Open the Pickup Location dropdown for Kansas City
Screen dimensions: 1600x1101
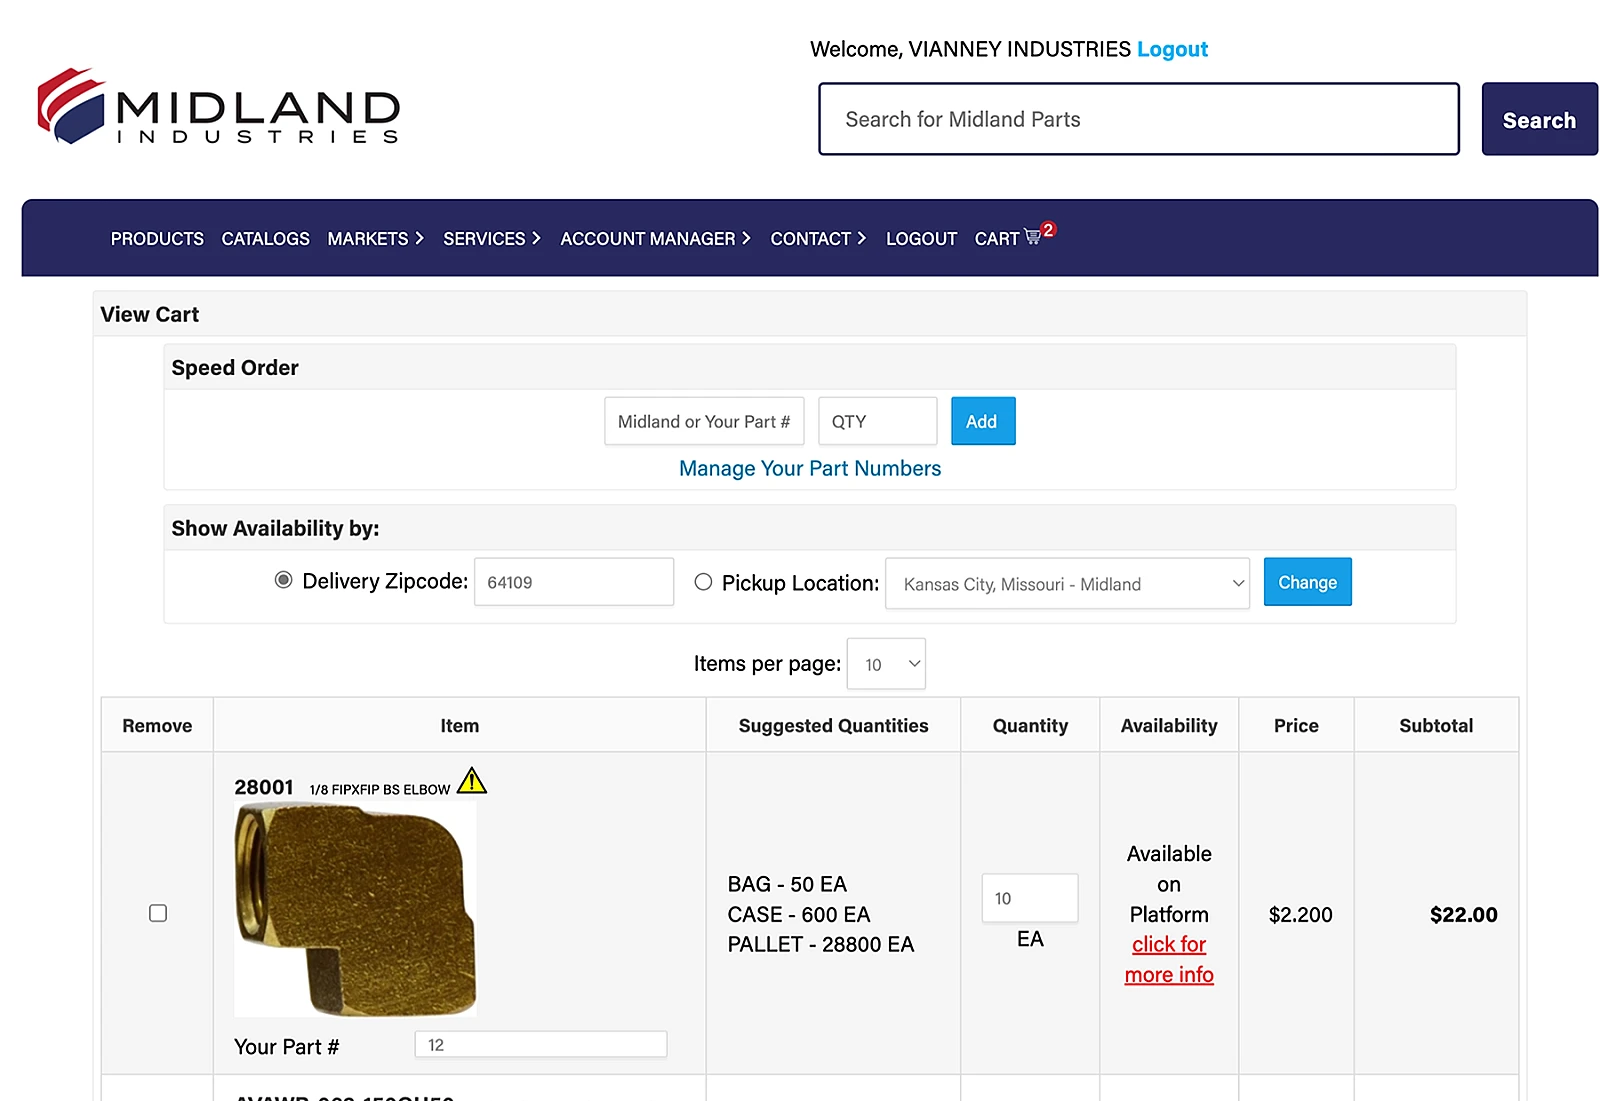(x=1066, y=583)
